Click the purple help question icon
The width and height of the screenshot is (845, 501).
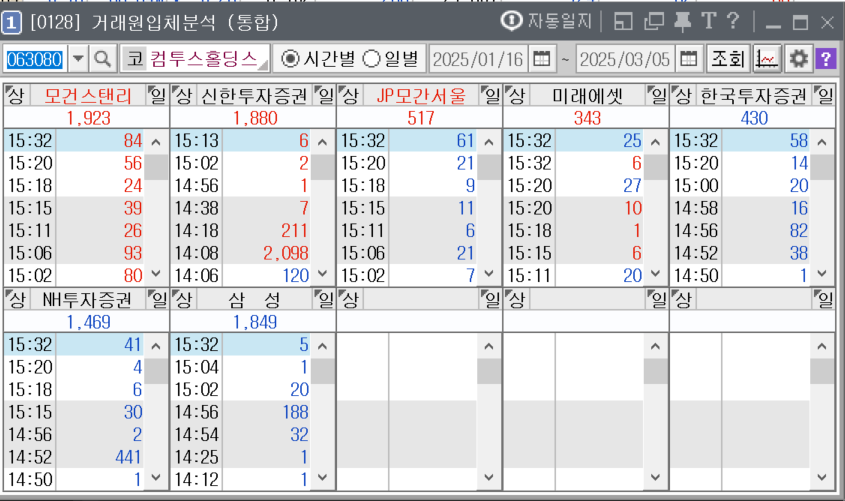point(825,59)
